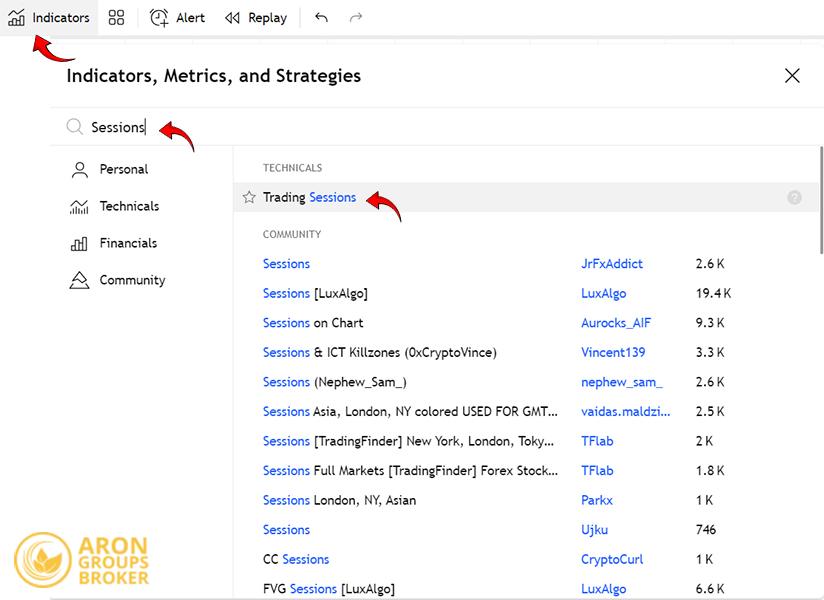Viewport: 824px width, 600px height.
Task: Select the Technicals category
Action: click(x=128, y=207)
